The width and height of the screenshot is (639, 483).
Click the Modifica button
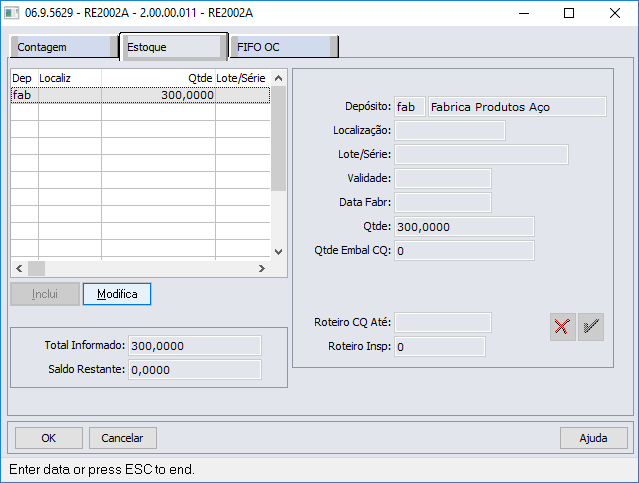click(117, 294)
